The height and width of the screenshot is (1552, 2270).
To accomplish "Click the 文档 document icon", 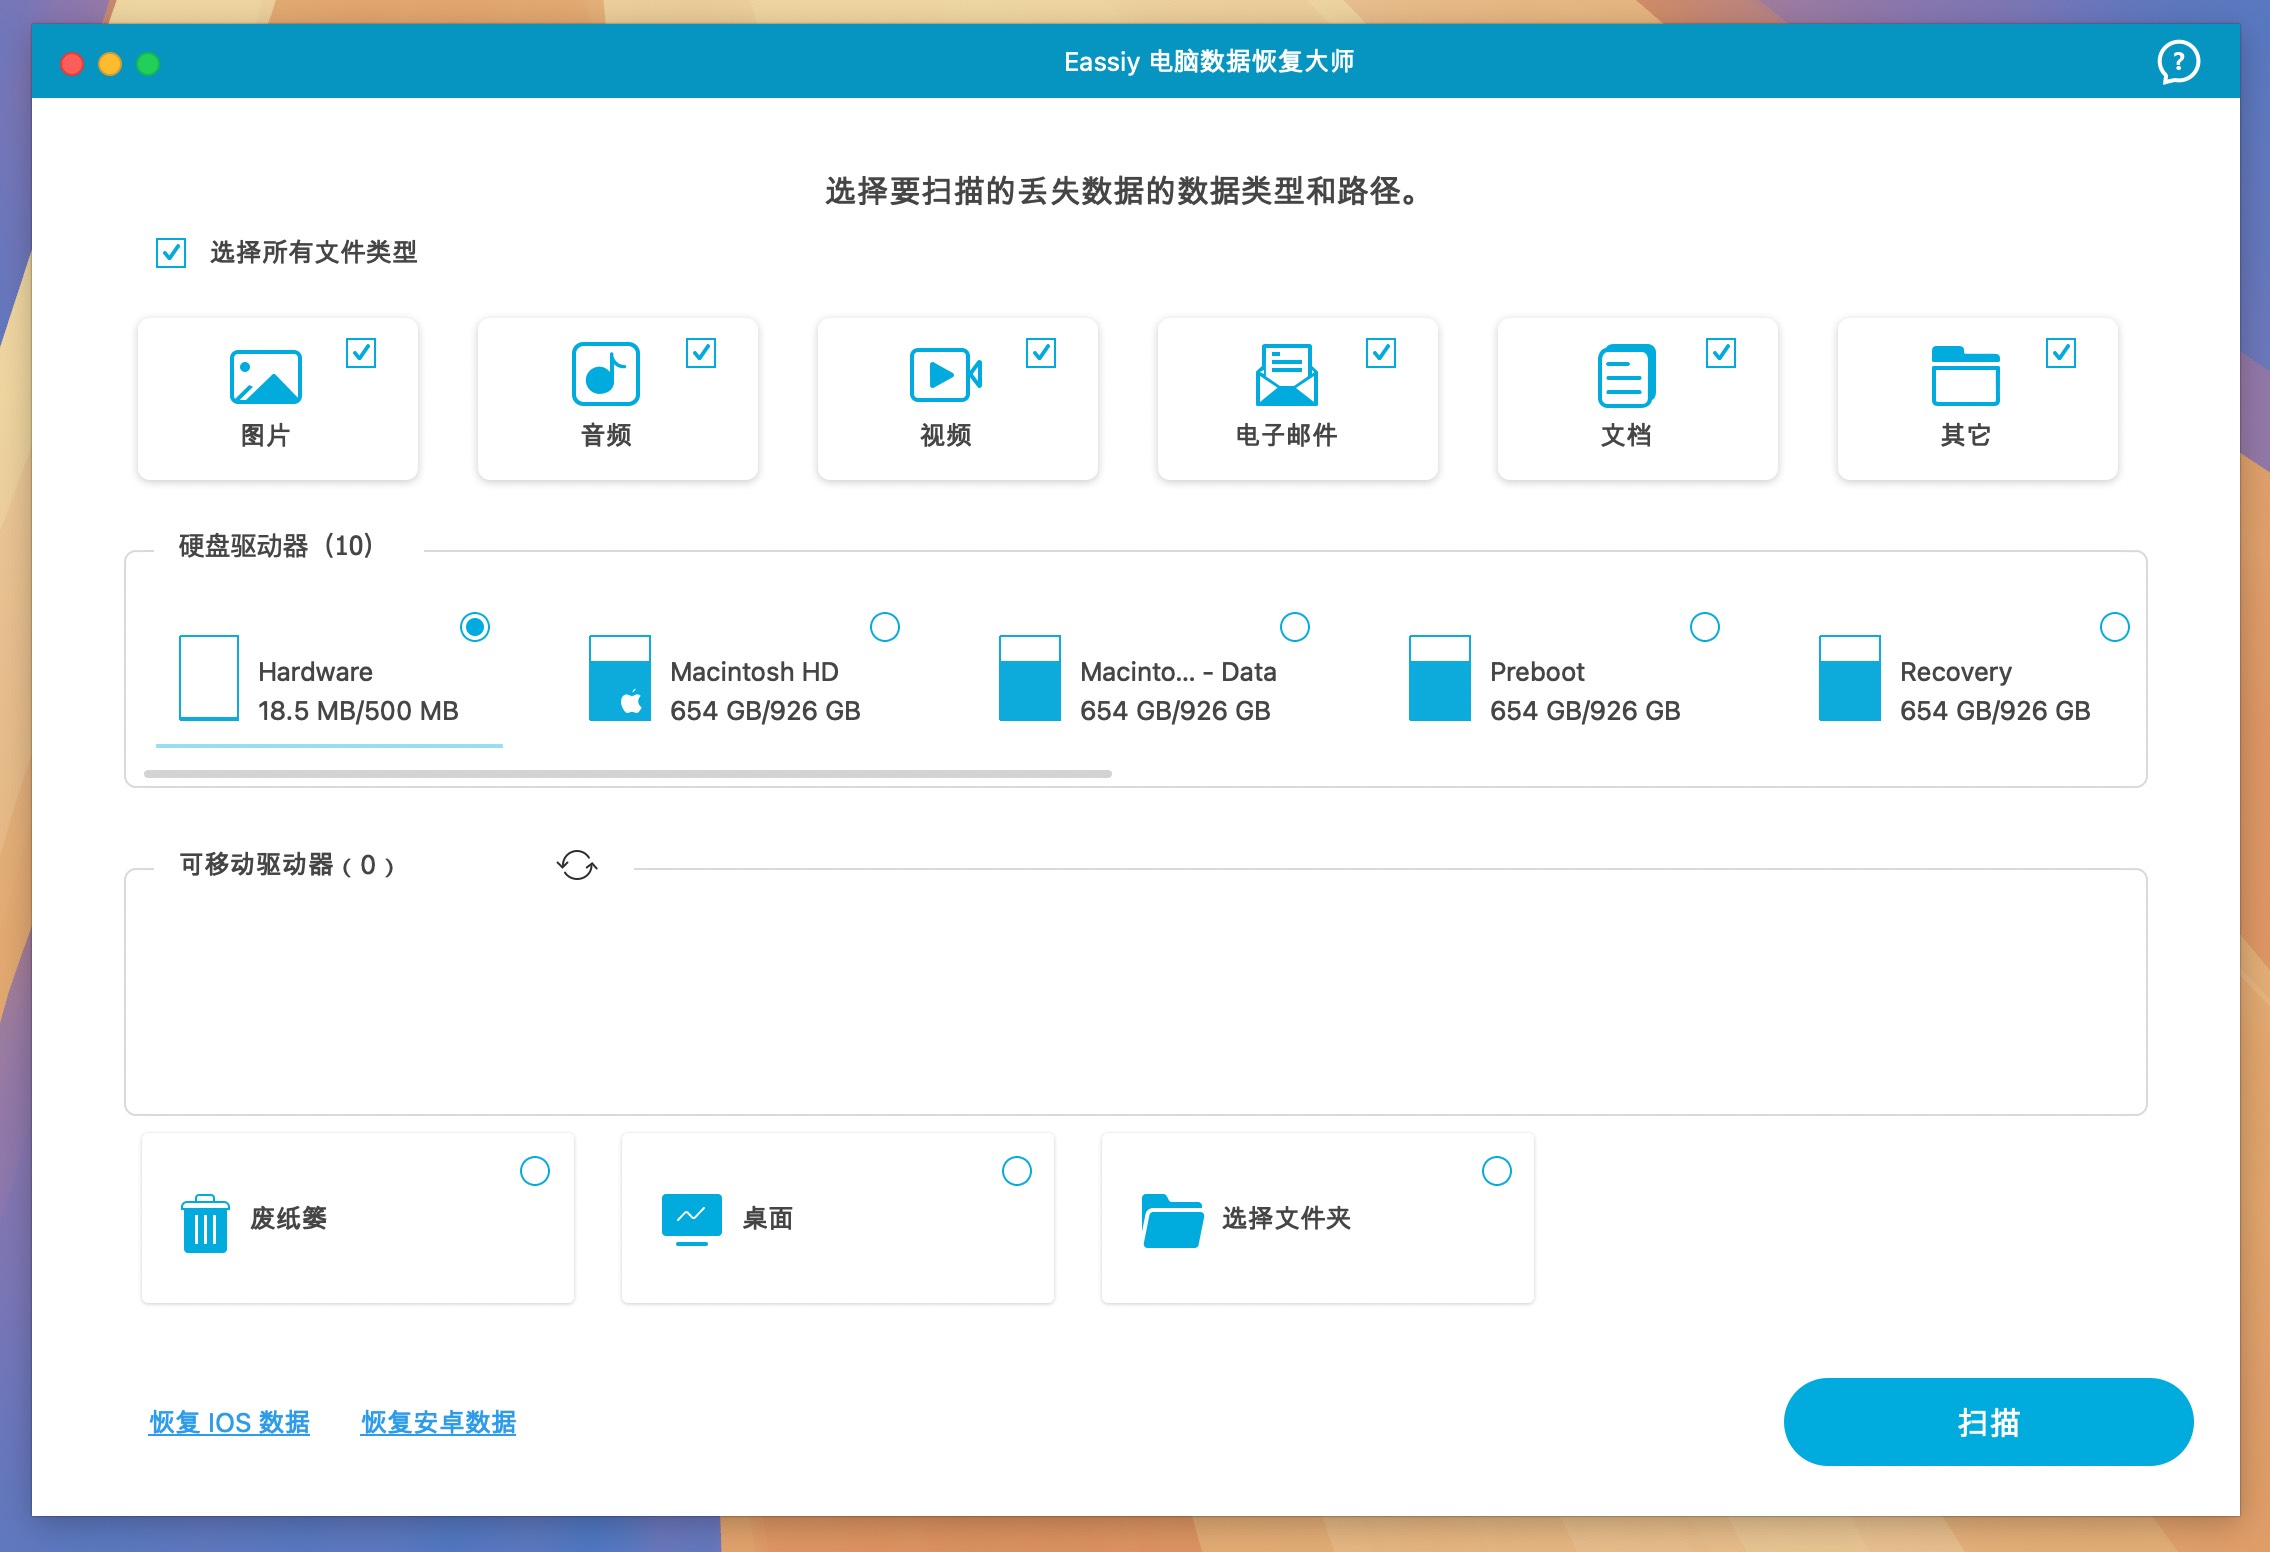I will [1626, 376].
